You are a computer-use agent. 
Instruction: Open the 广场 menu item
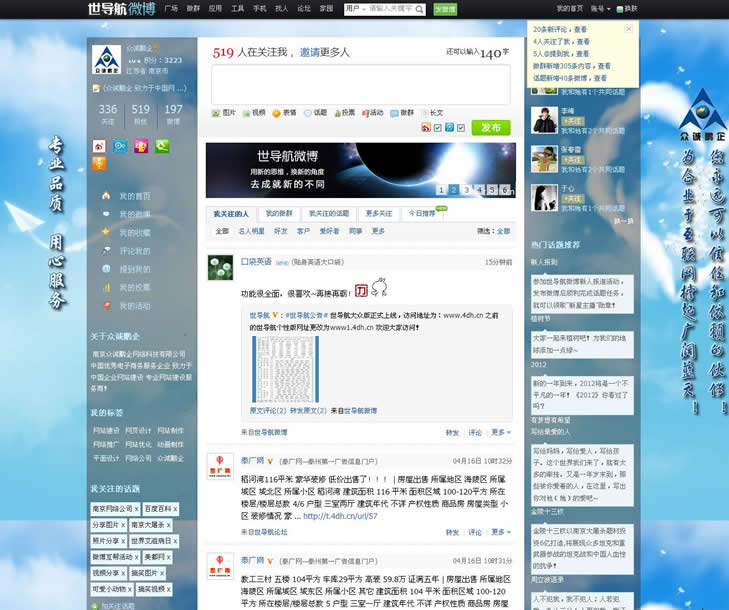tap(171, 9)
